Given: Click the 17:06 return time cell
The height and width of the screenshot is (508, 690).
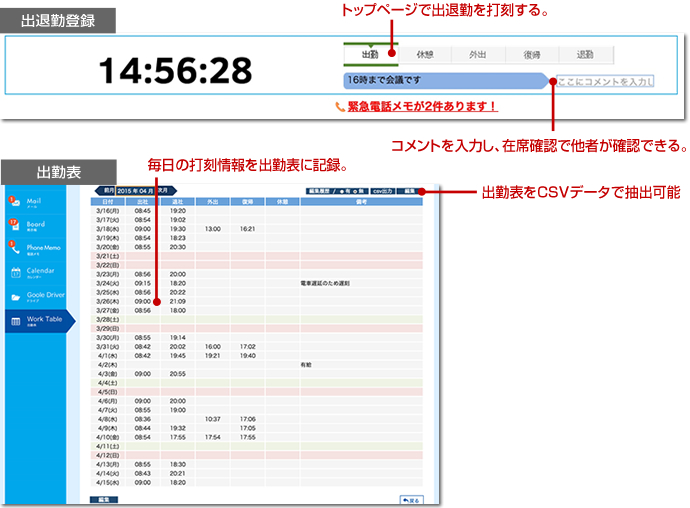Looking at the screenshot, I should (248, 420).
